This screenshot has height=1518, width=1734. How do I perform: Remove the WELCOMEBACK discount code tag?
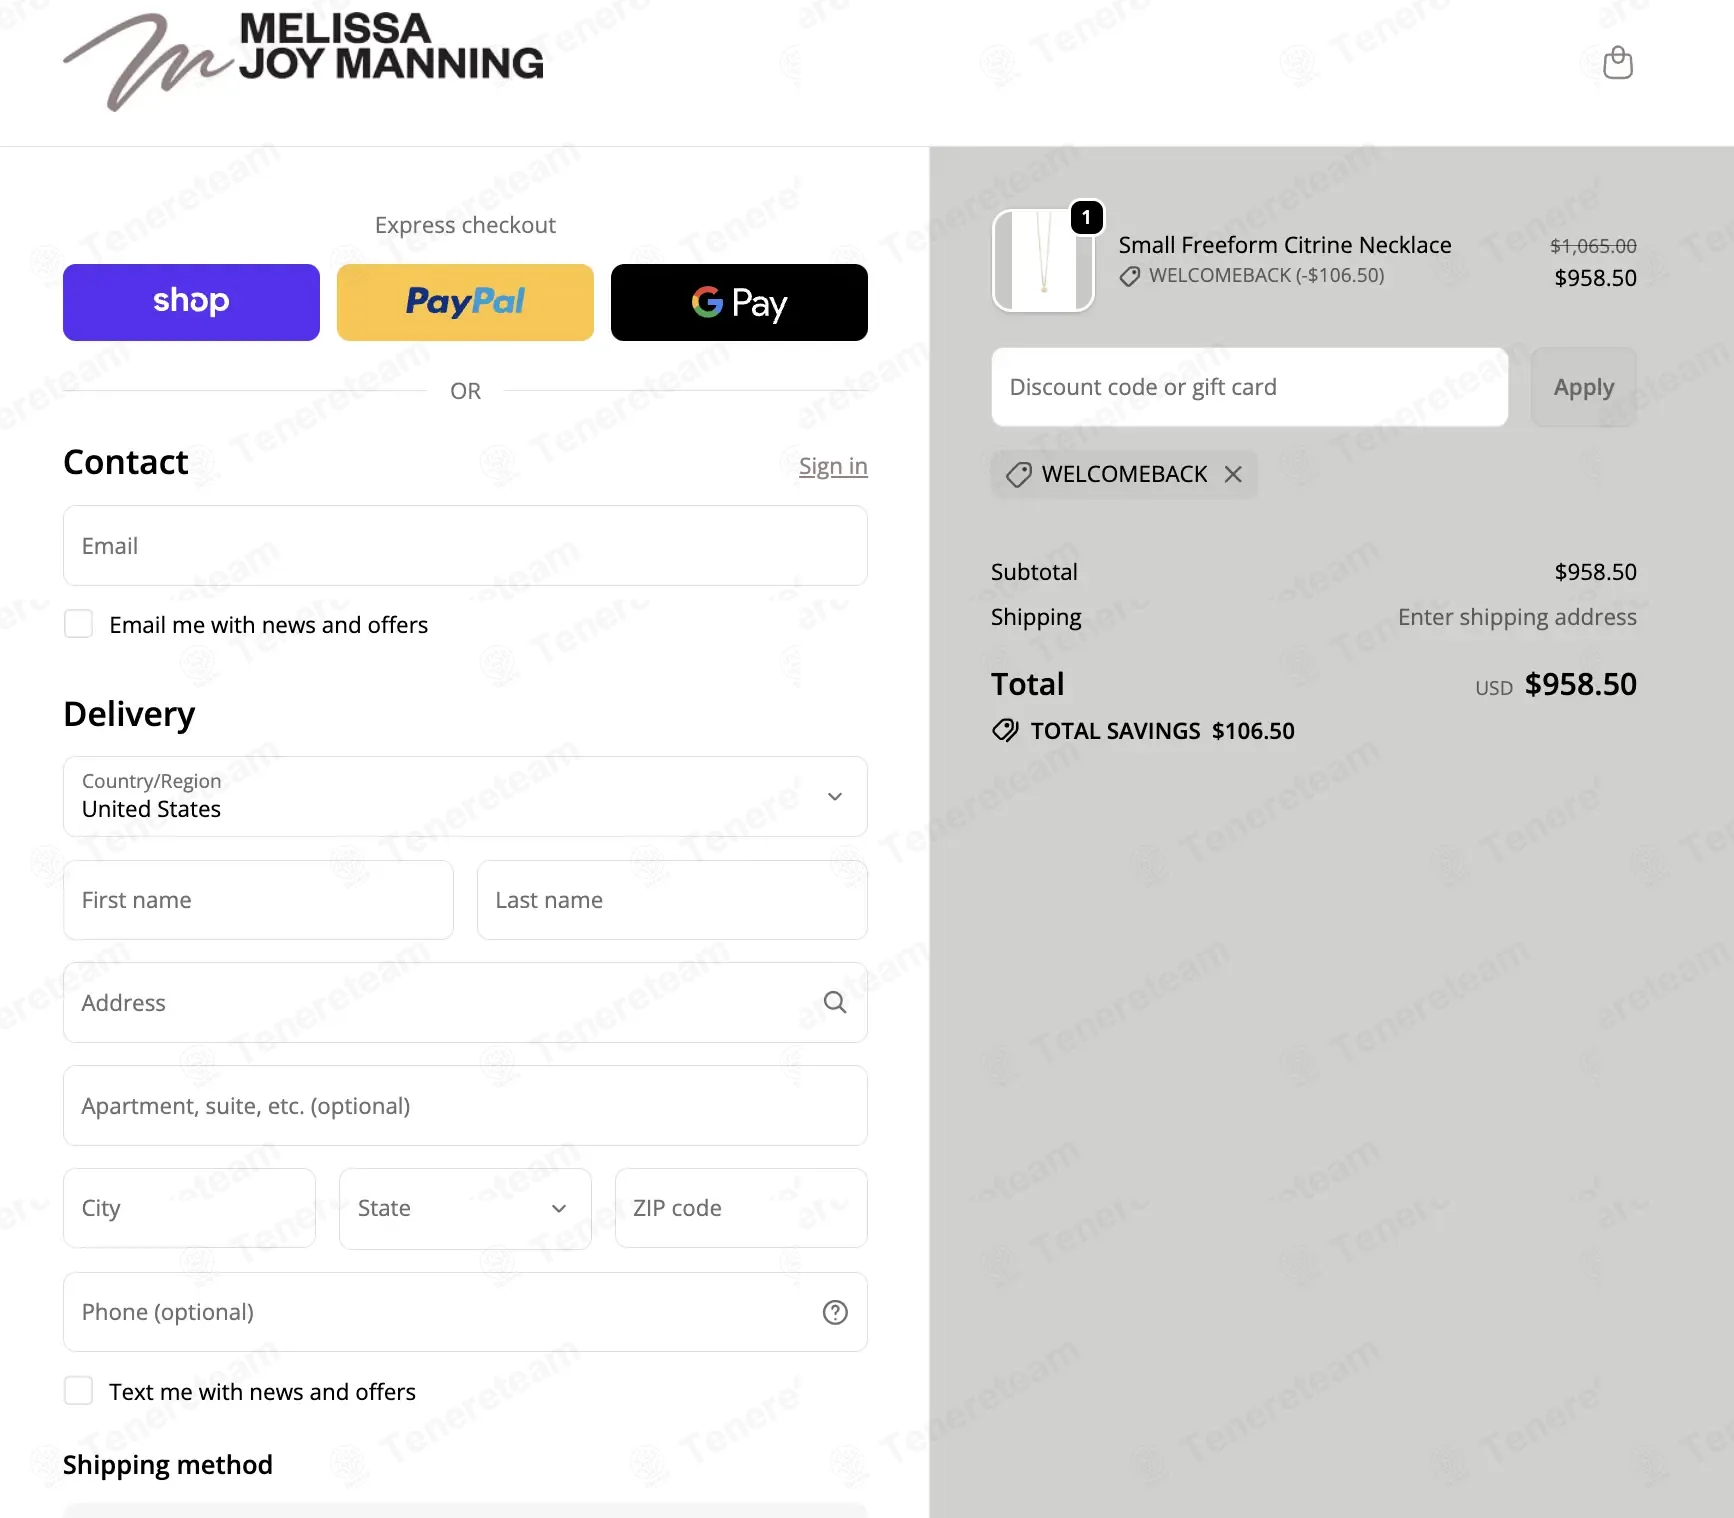(x=1233, y=474)
